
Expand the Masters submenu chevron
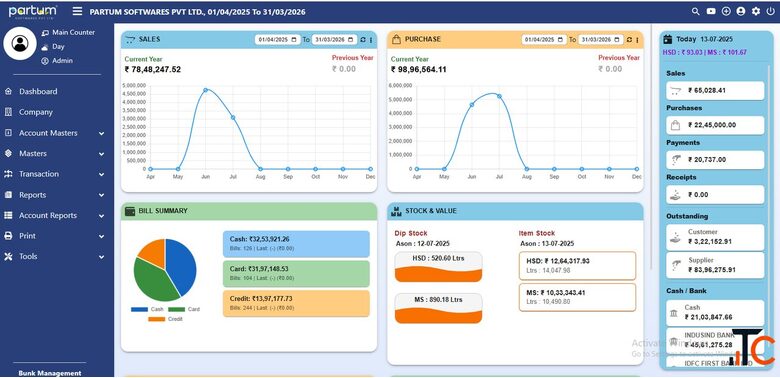click(x=101, y=154)
